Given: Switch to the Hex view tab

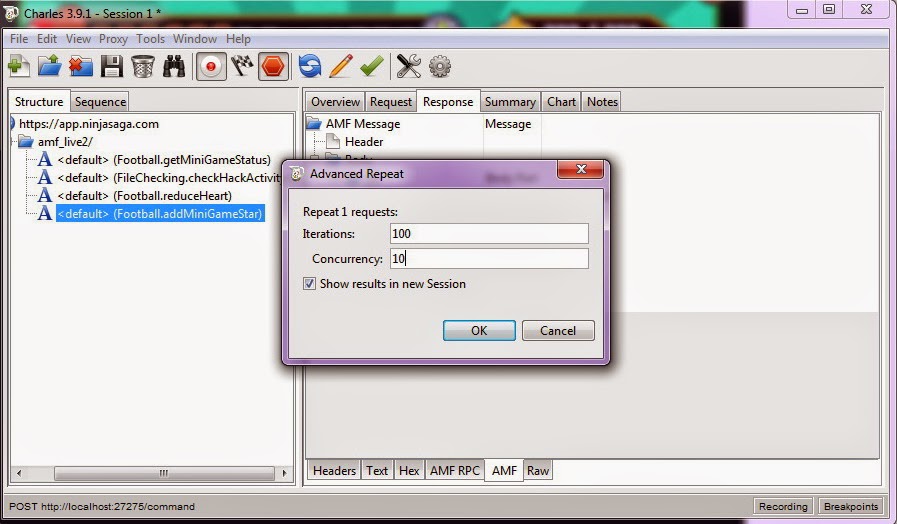Looking at the screenshot, I should (409, 470).
